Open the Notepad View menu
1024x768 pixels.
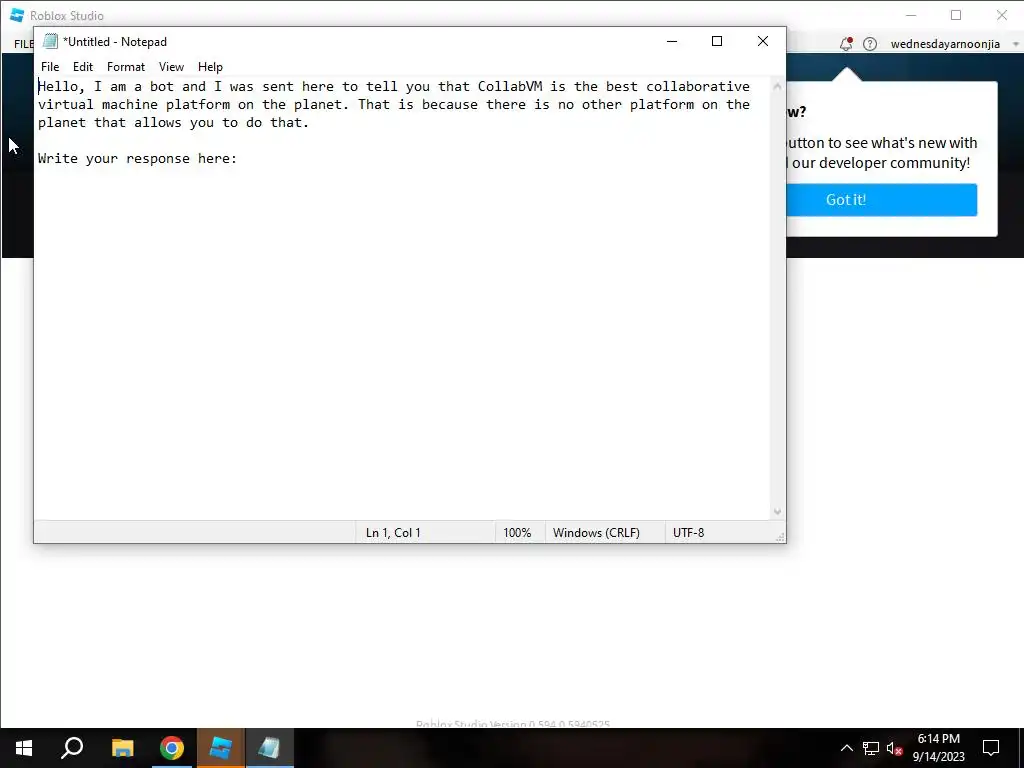click(x=171, y=67)
